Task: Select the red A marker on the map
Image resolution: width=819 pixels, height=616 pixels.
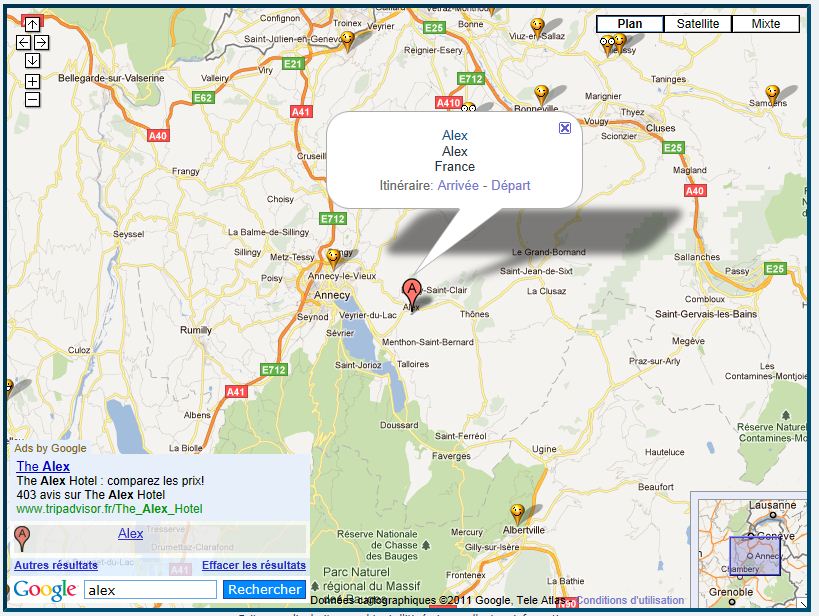Action: pos(412,293)
